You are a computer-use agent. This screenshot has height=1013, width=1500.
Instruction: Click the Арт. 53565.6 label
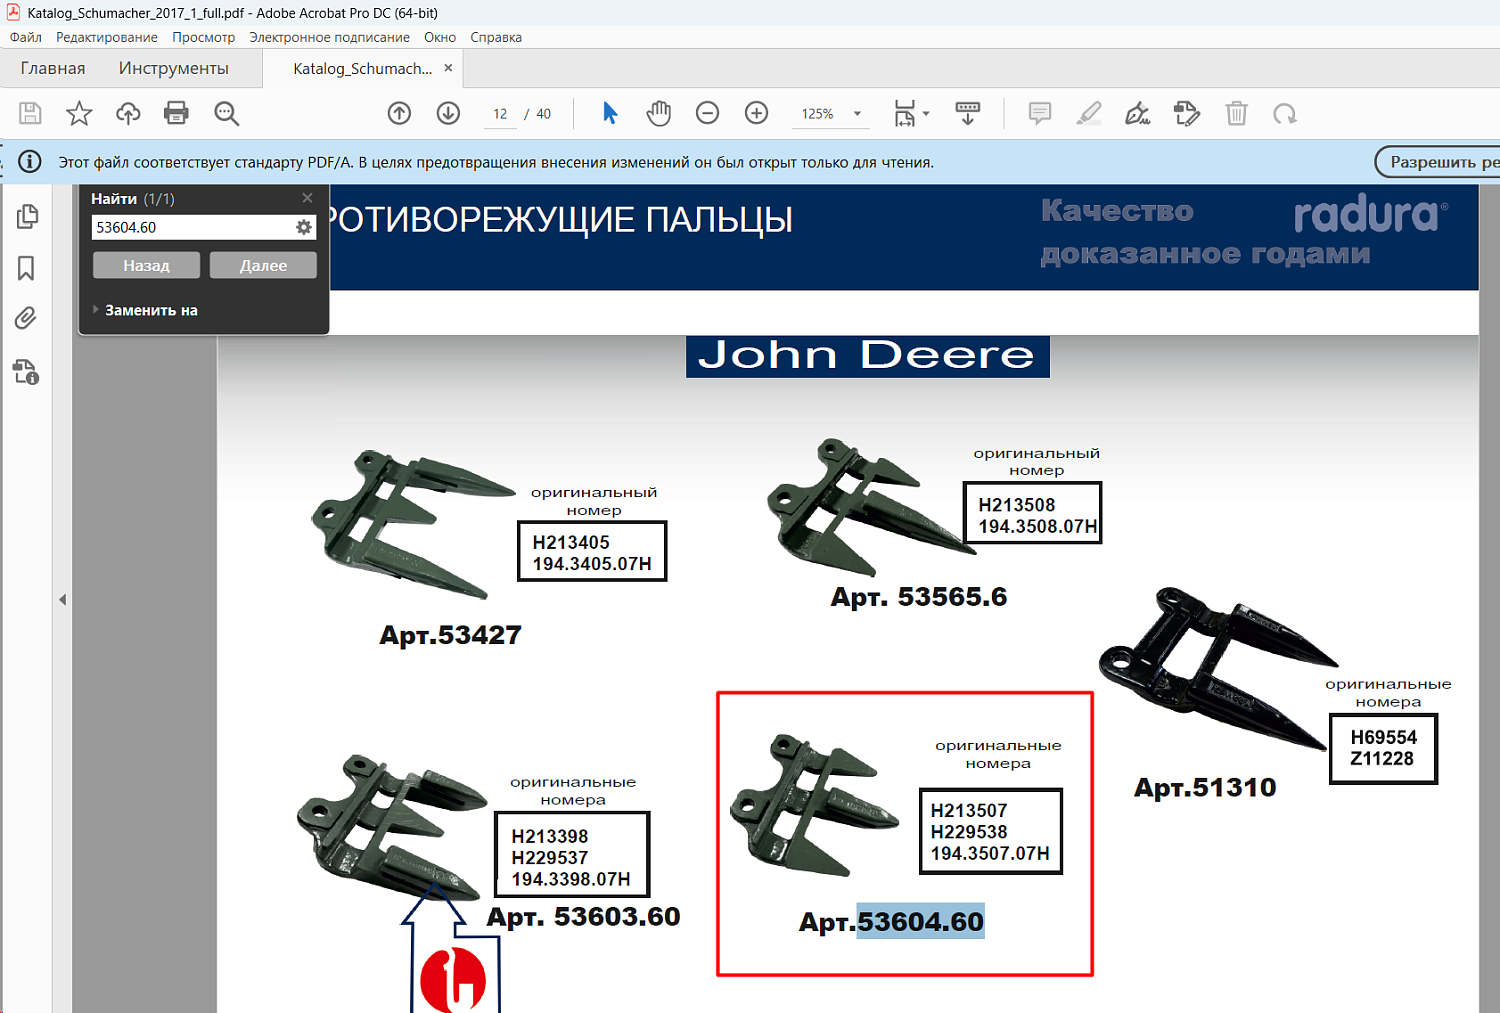[x=919, y=597]
